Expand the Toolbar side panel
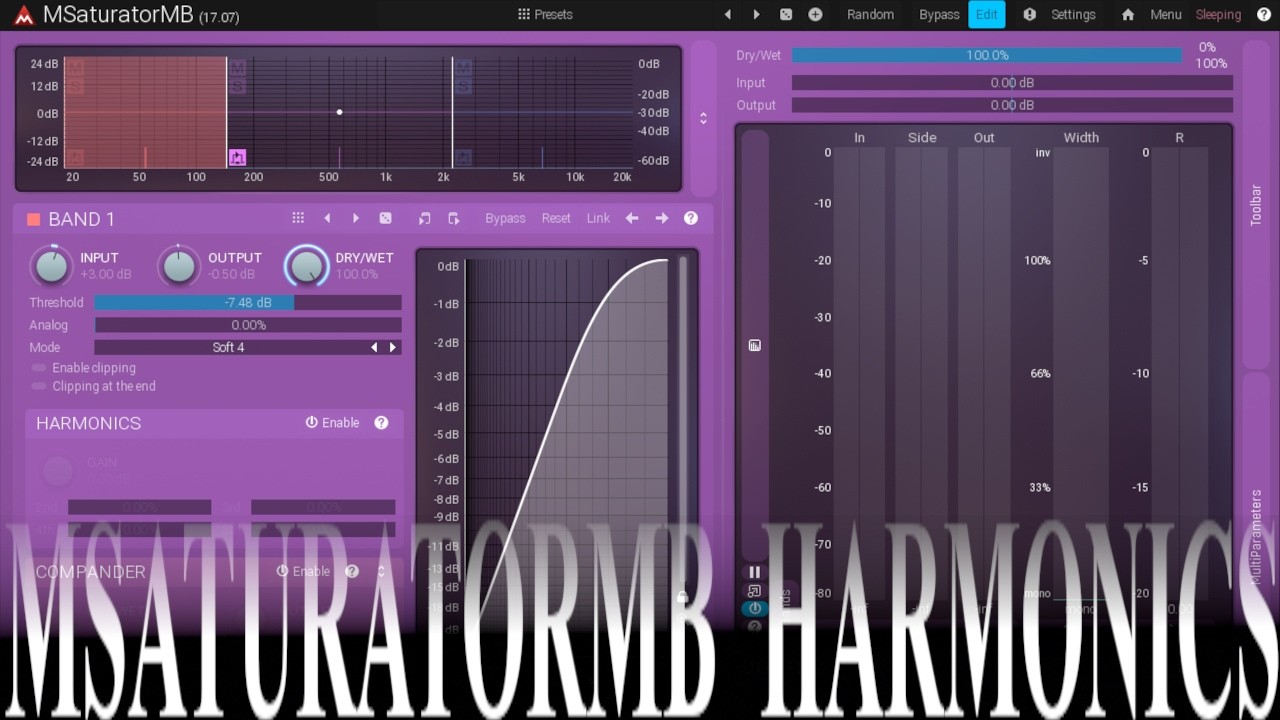Image resolution: width=1280 pixels, height=720 pixels. [x=1256, y=204]
